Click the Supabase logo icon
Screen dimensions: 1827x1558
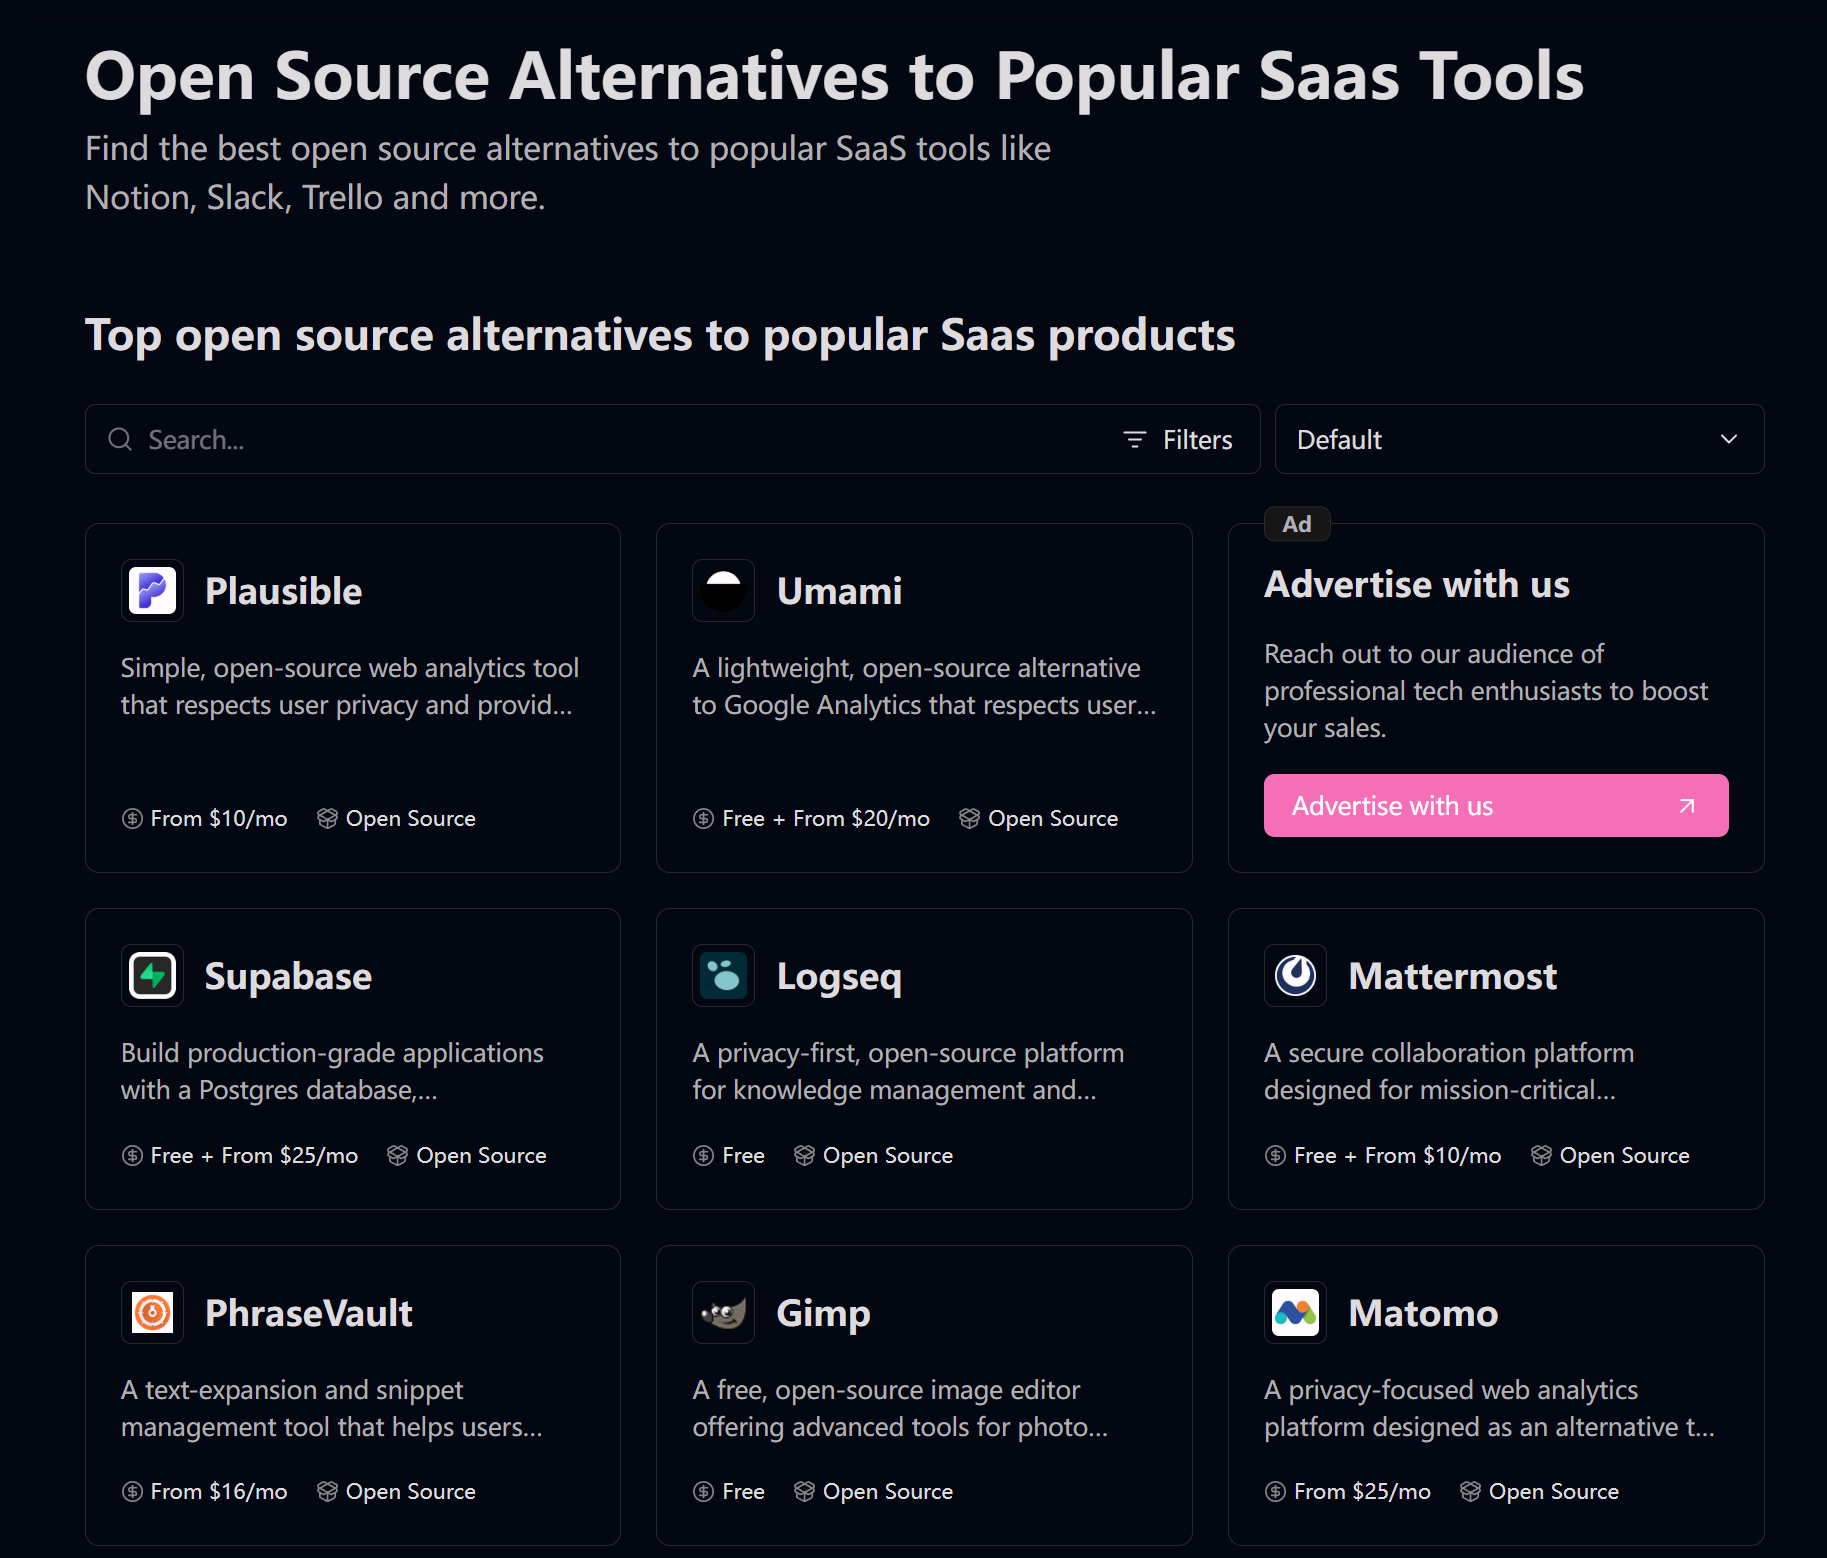coord(152,976)
